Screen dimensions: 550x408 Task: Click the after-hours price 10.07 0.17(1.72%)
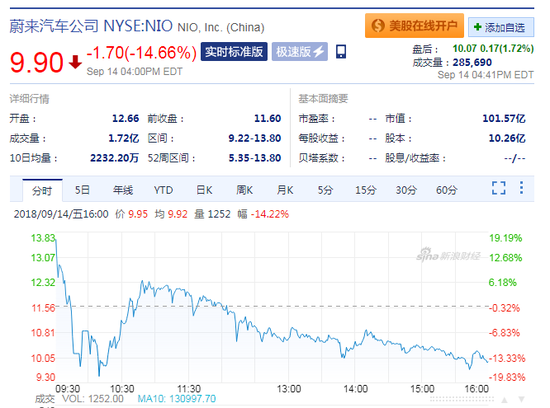493,48
